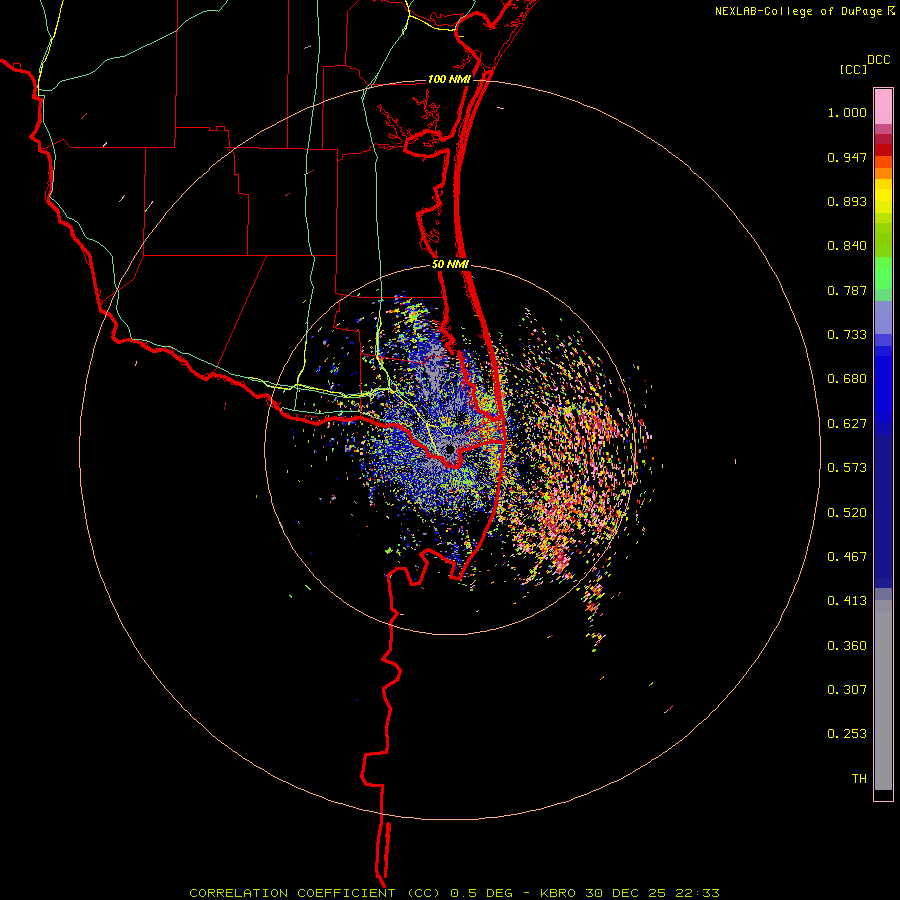This screenshot has width=900, height=900.
Task: Click the DCC label above the color bar
Action: 879,60
